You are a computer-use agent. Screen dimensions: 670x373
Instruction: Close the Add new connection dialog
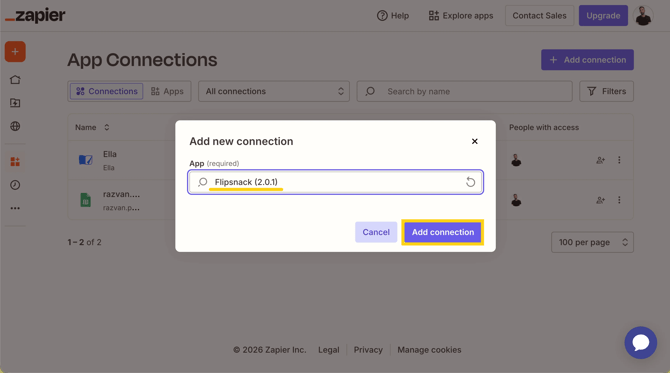coord(474,141)
